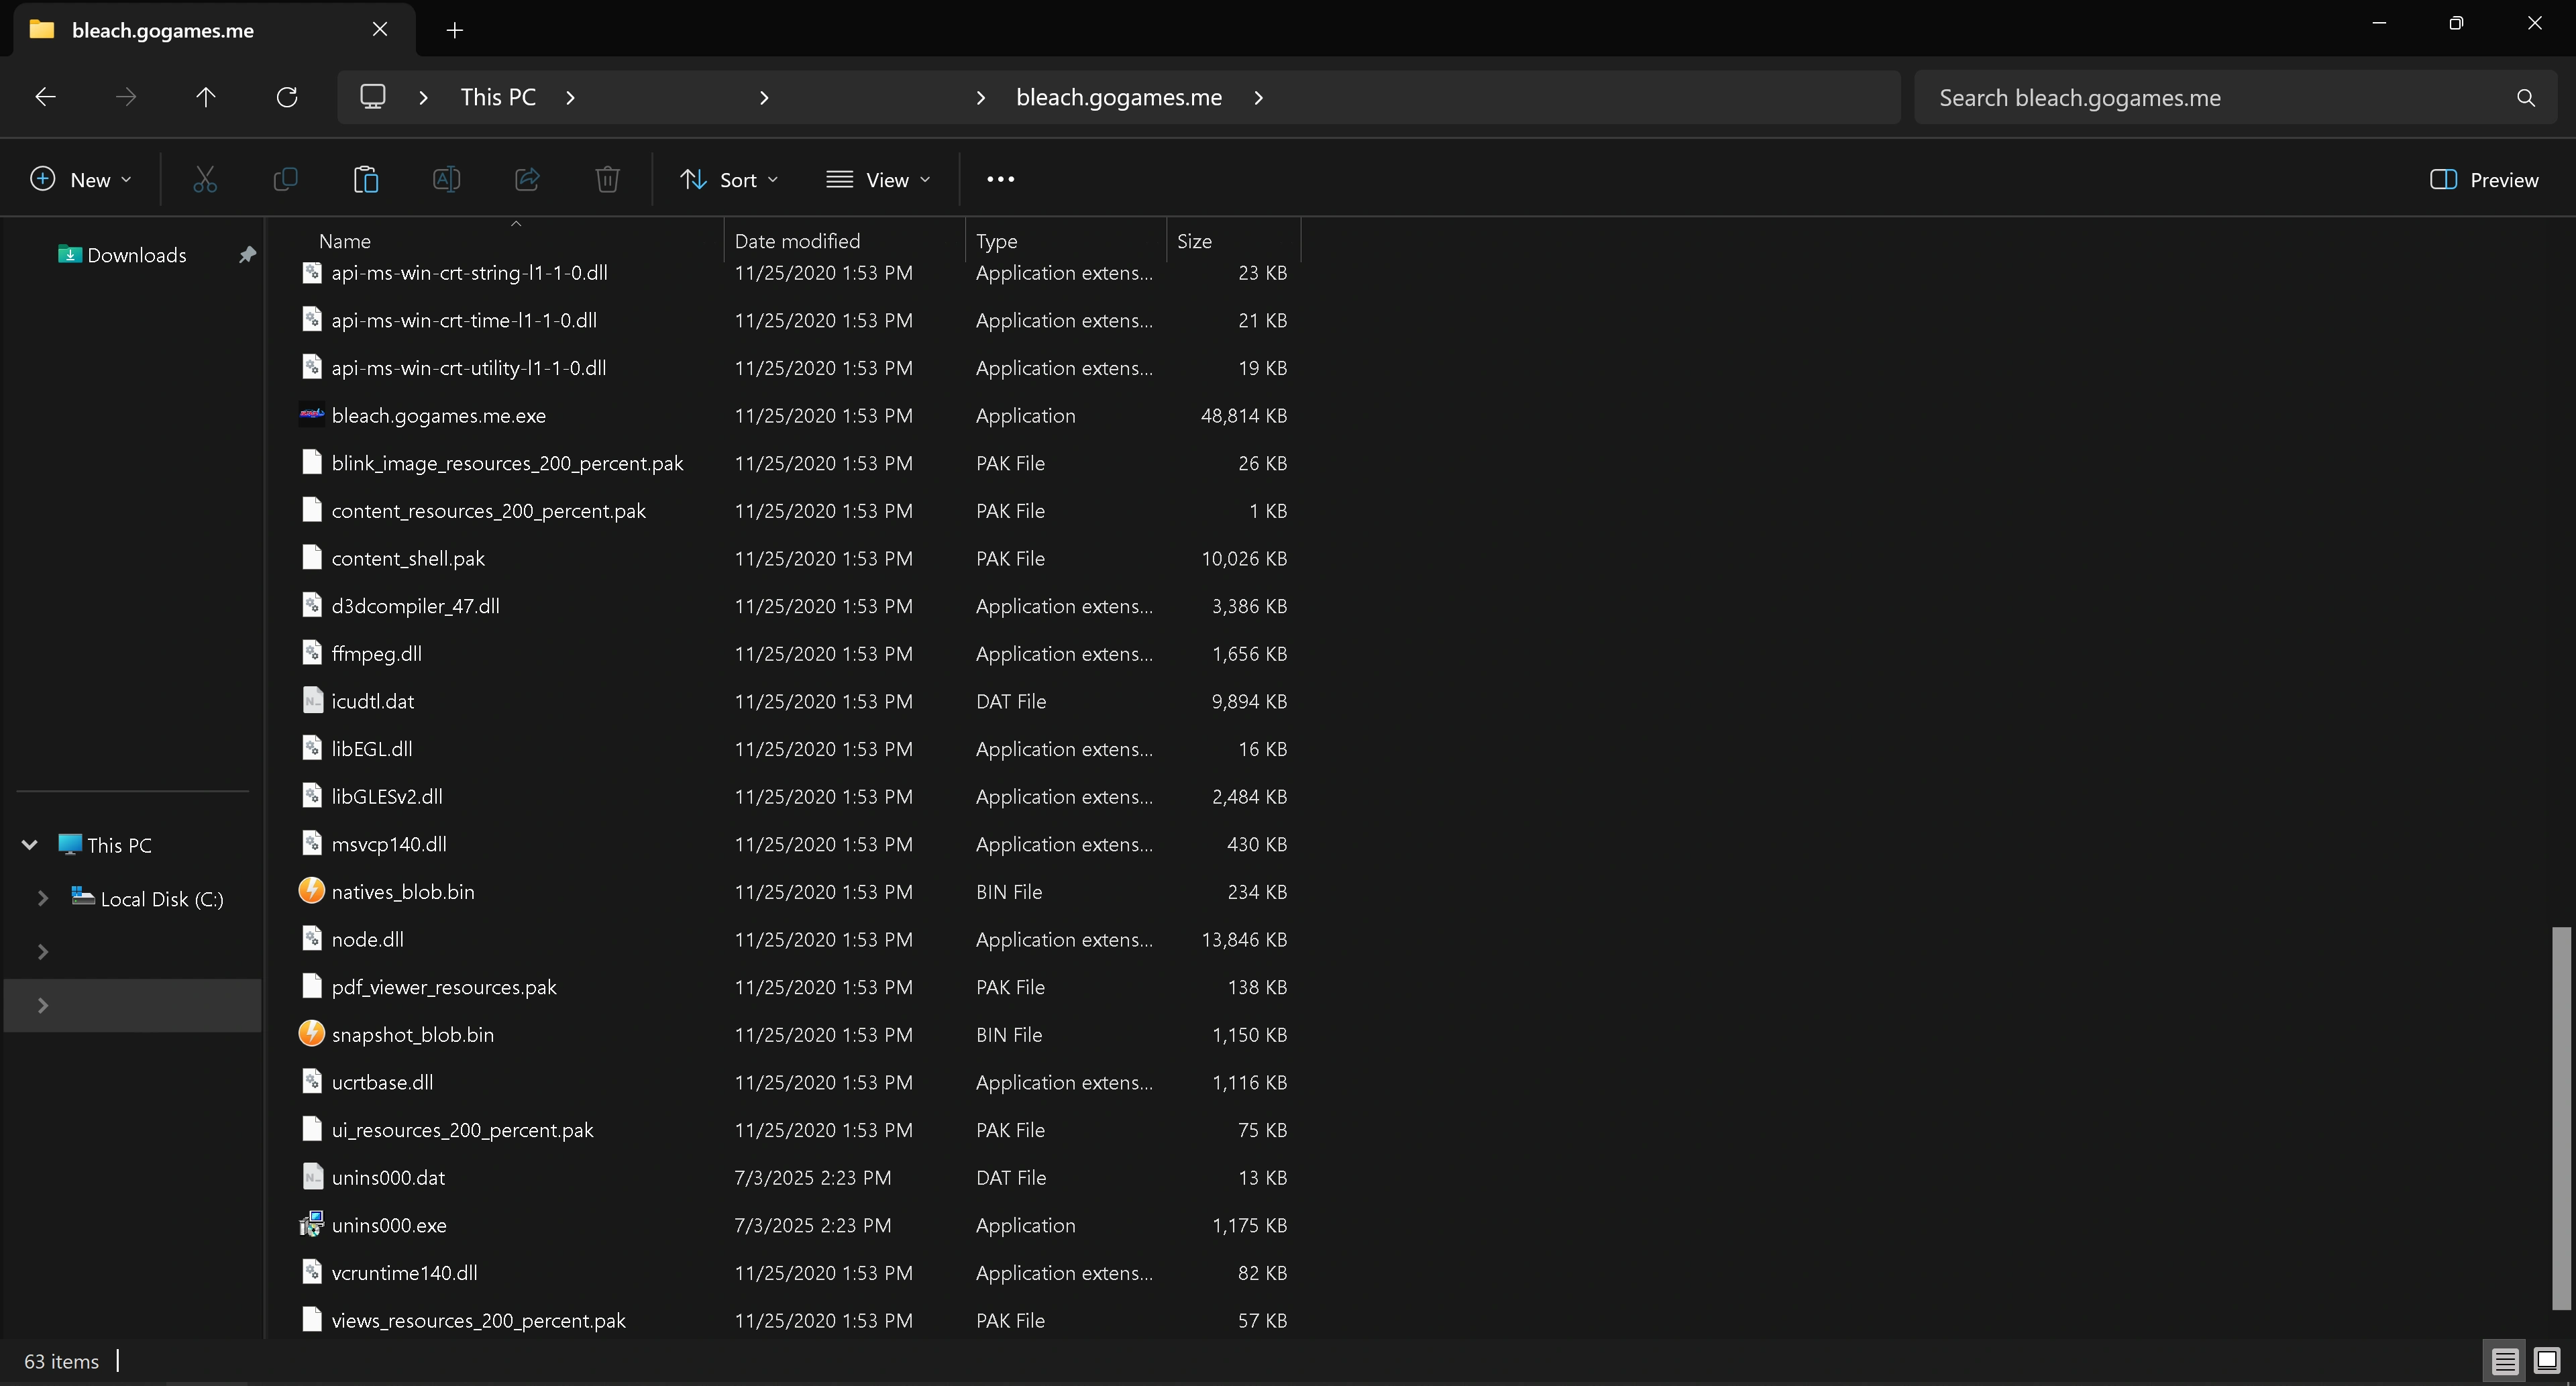
Task: Open the See more ellipsis menu
Action: pyautogui.click(x=1000, y=180)
